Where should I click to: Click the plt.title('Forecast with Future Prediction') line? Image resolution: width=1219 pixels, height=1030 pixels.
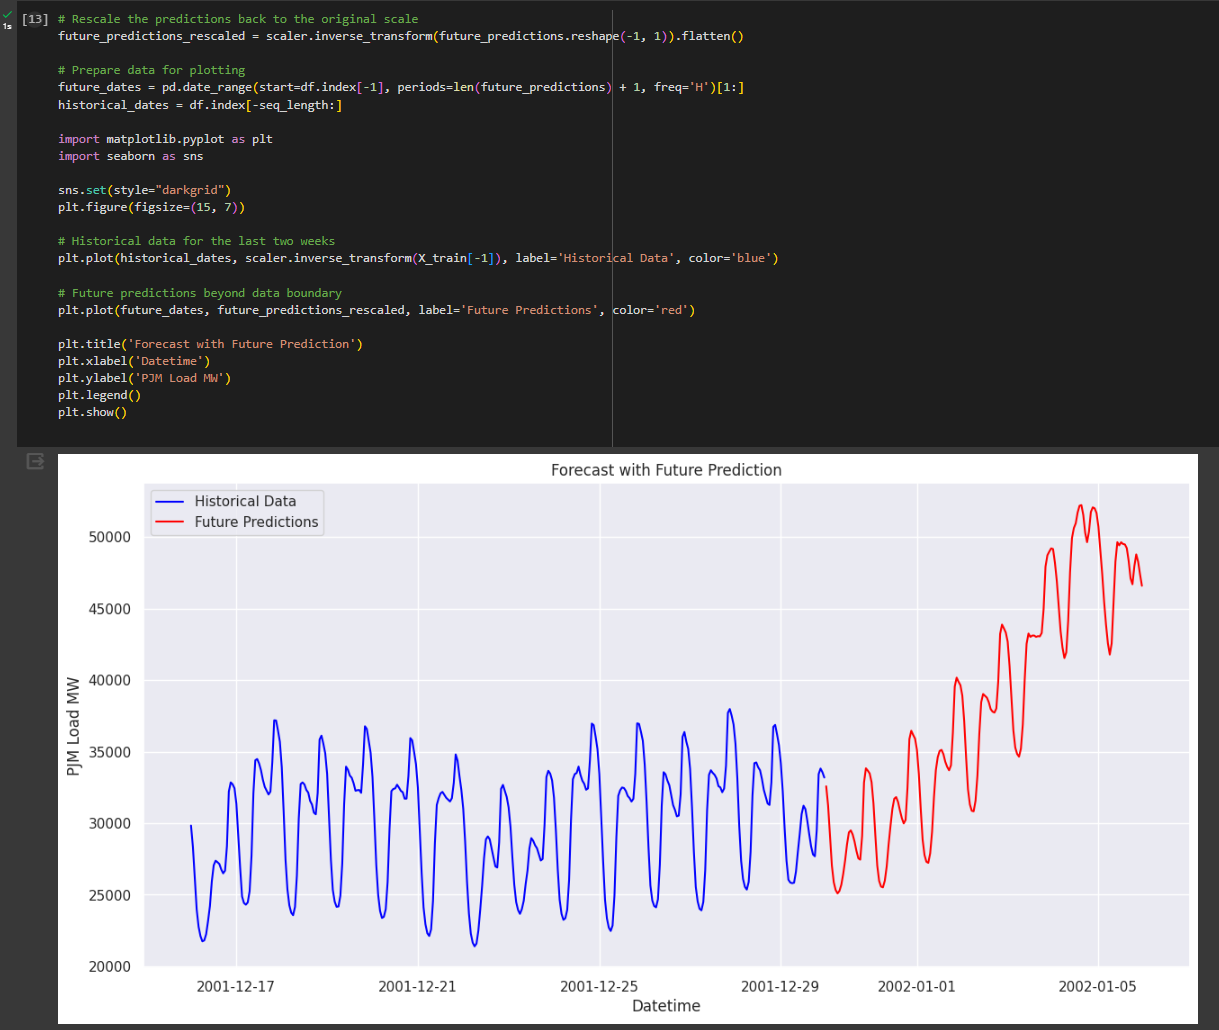click(211, 344)
